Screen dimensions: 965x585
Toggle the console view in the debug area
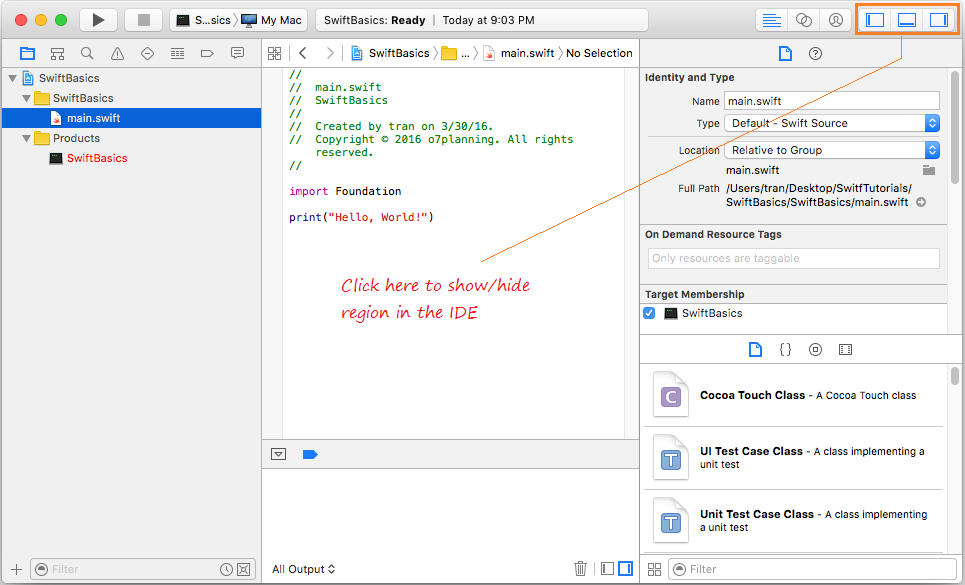(625, 568)
